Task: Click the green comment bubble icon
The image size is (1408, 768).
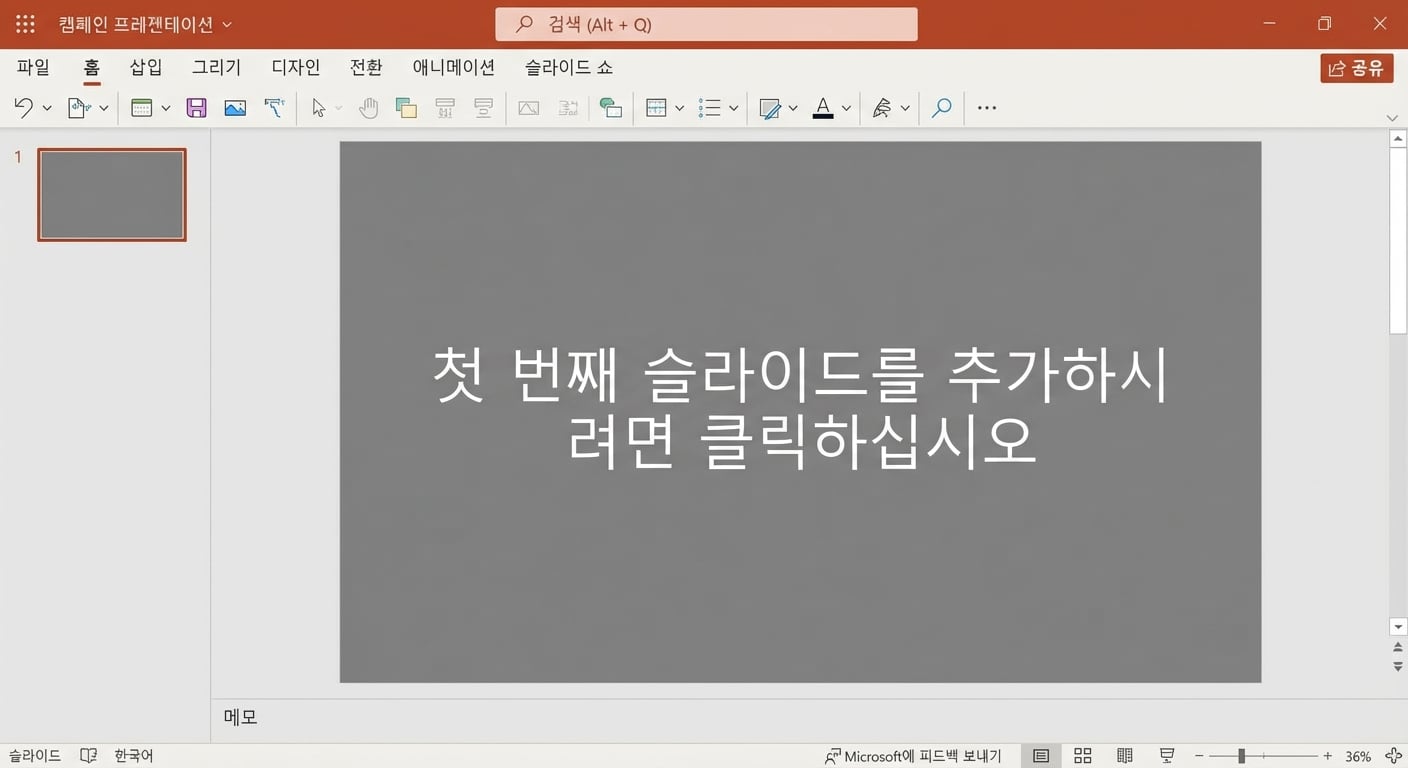Action: pos(611,108)
